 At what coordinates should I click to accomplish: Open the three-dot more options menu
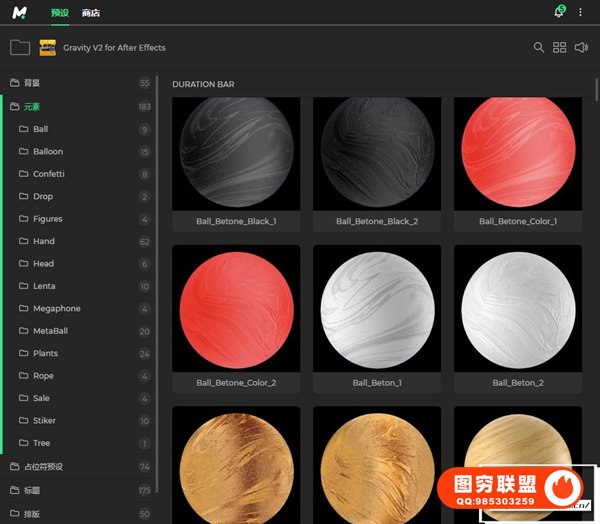point(581,12)
